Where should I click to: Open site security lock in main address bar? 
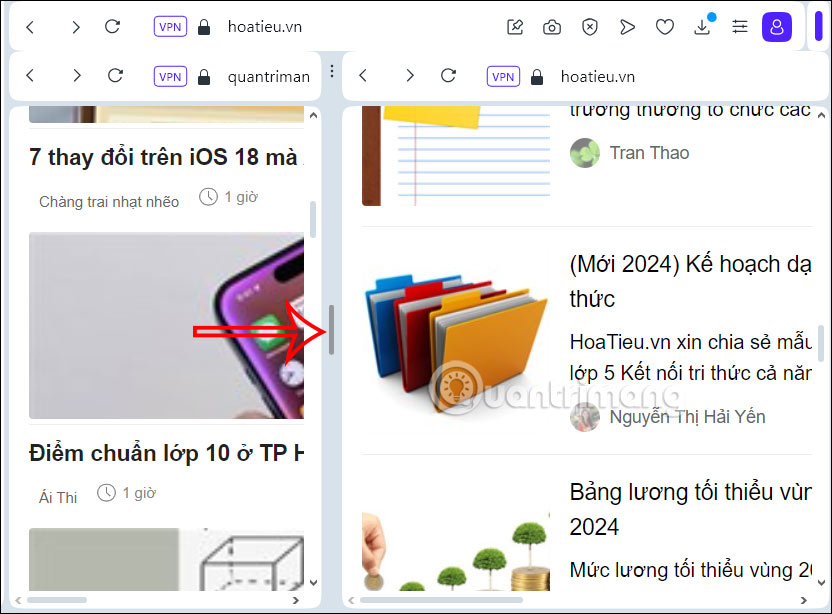(204, 27)
